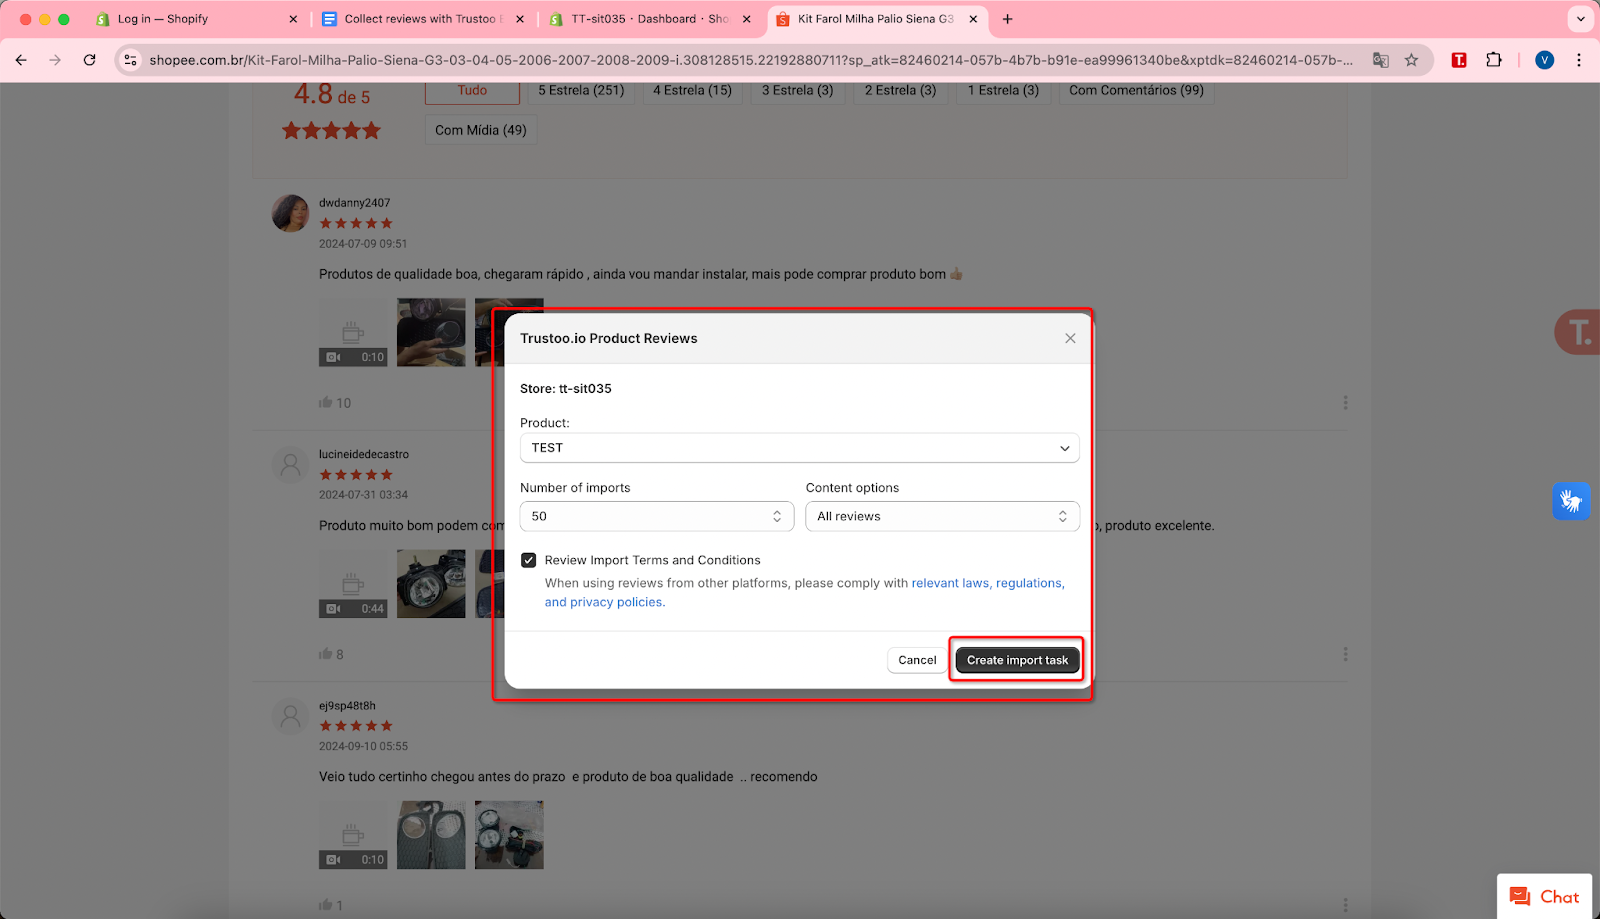Open the Number of imports selector

click(x=656, y=516)
